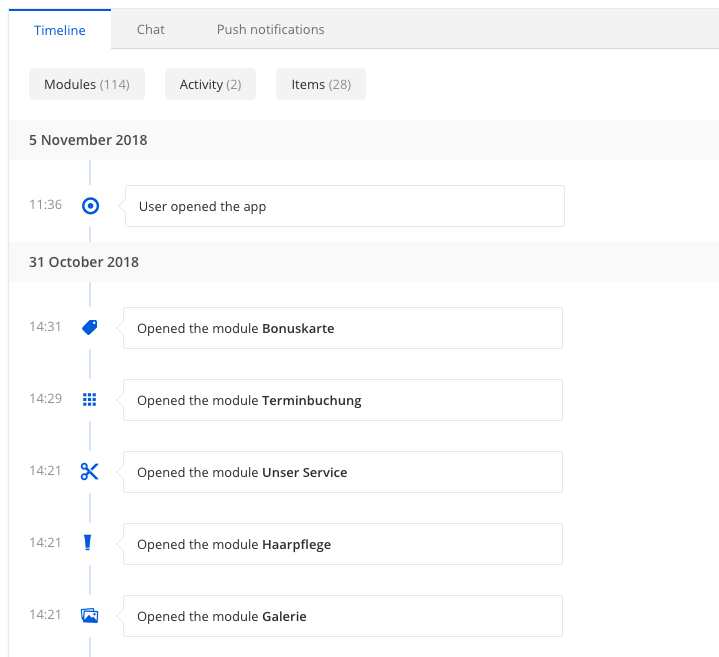Click the Galerie module entry
Screen dimensions: 719x657
pos(343,616)
